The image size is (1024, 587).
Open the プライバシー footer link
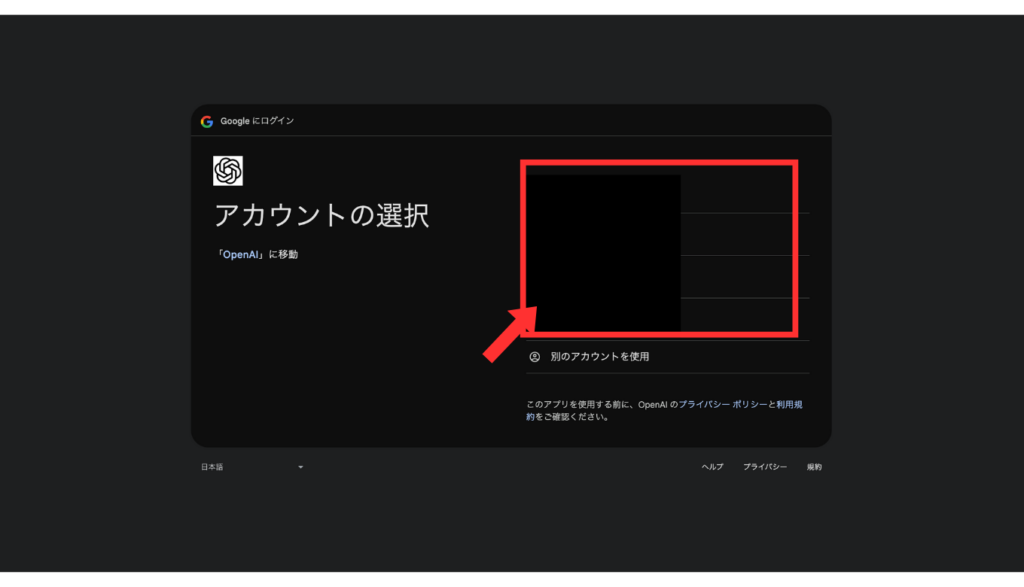coord(765,467)
